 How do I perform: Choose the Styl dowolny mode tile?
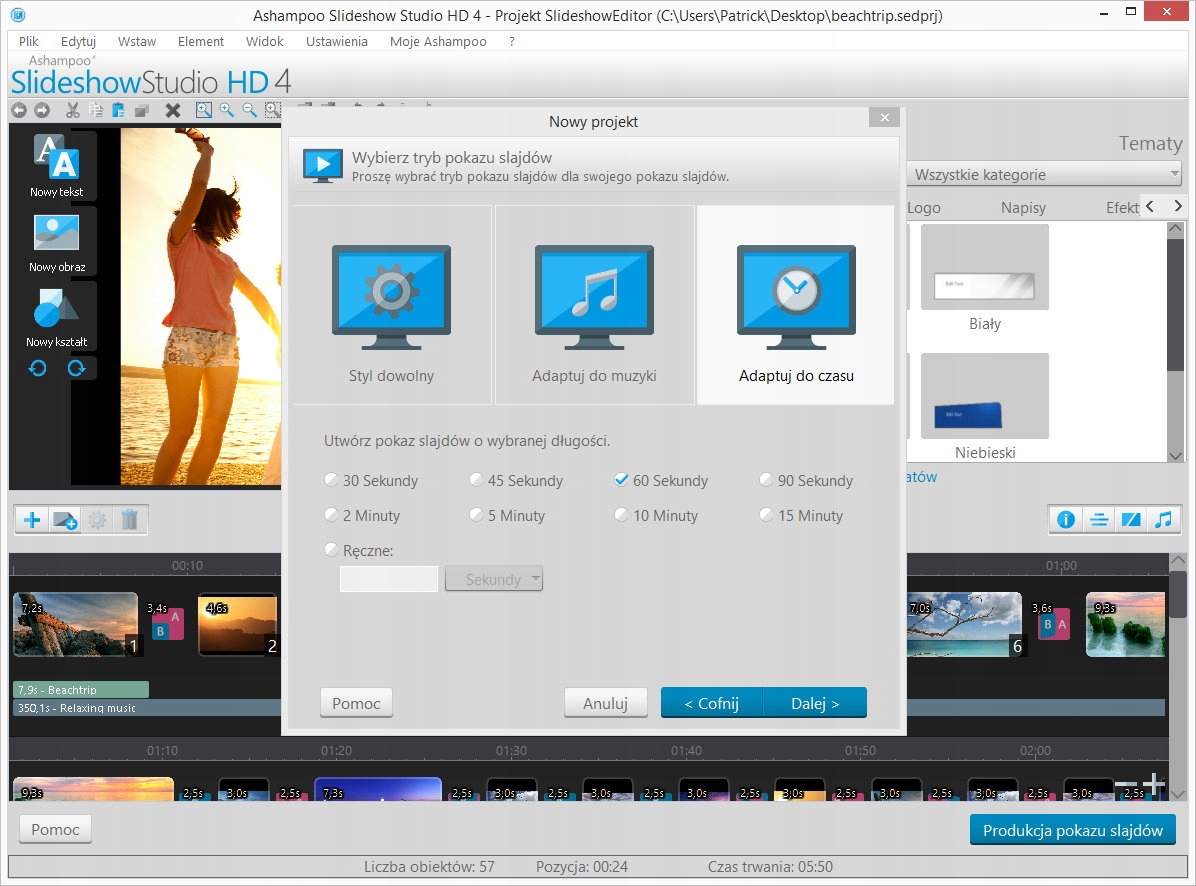(391, 304)
